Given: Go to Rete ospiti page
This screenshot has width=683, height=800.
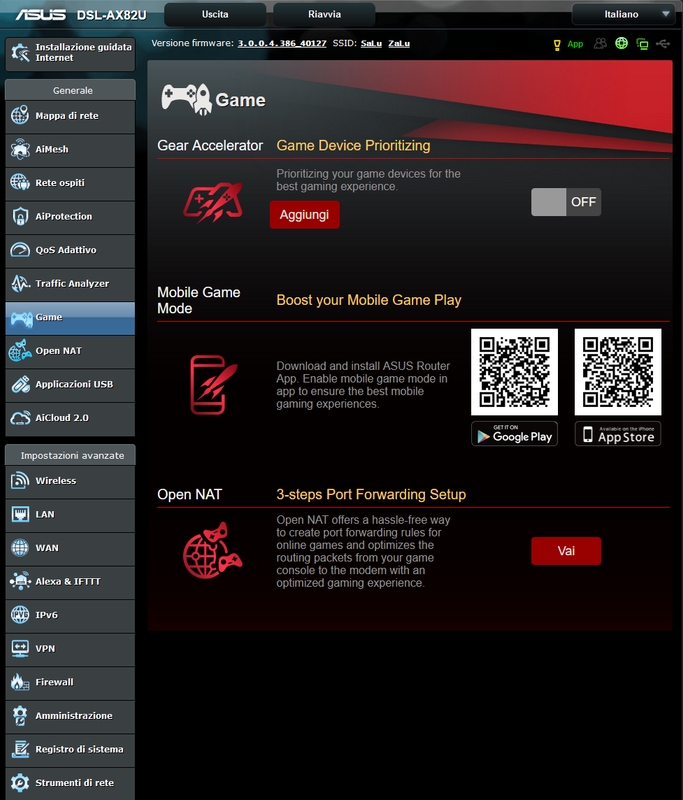Looking at the screenshot, I should pos(70,183).
